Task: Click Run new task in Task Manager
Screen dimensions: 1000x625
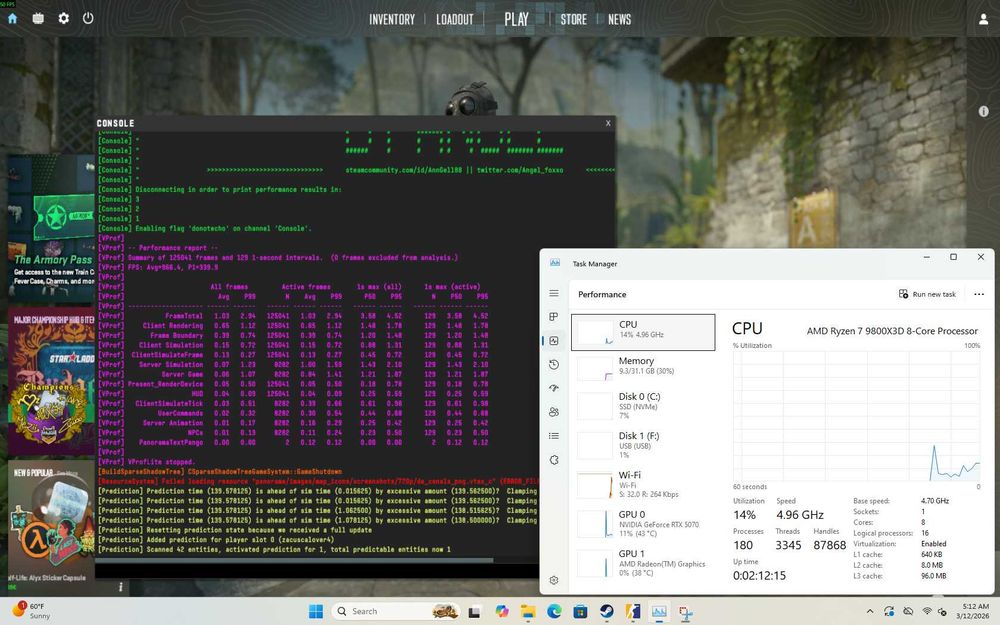Action: click(927, 294)
